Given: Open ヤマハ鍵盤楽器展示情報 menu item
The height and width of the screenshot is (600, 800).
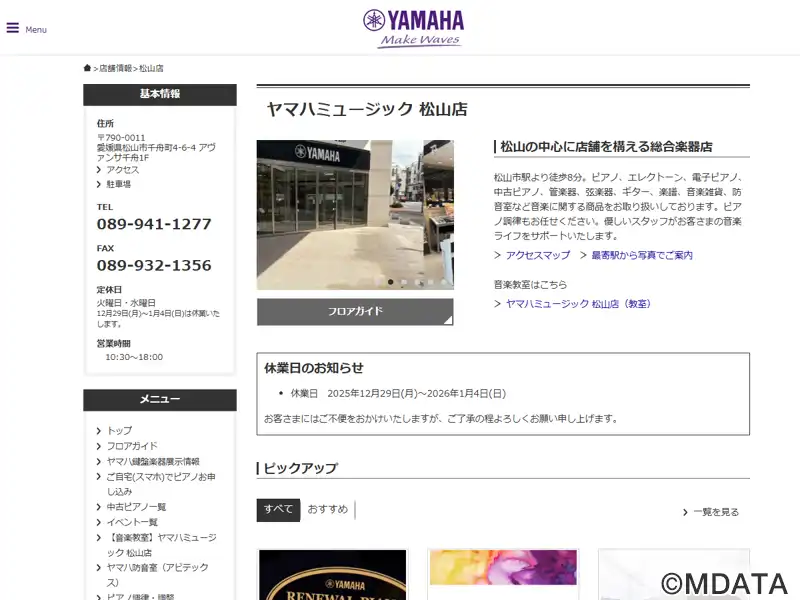Looking at the screenshot, I should 152,462.
